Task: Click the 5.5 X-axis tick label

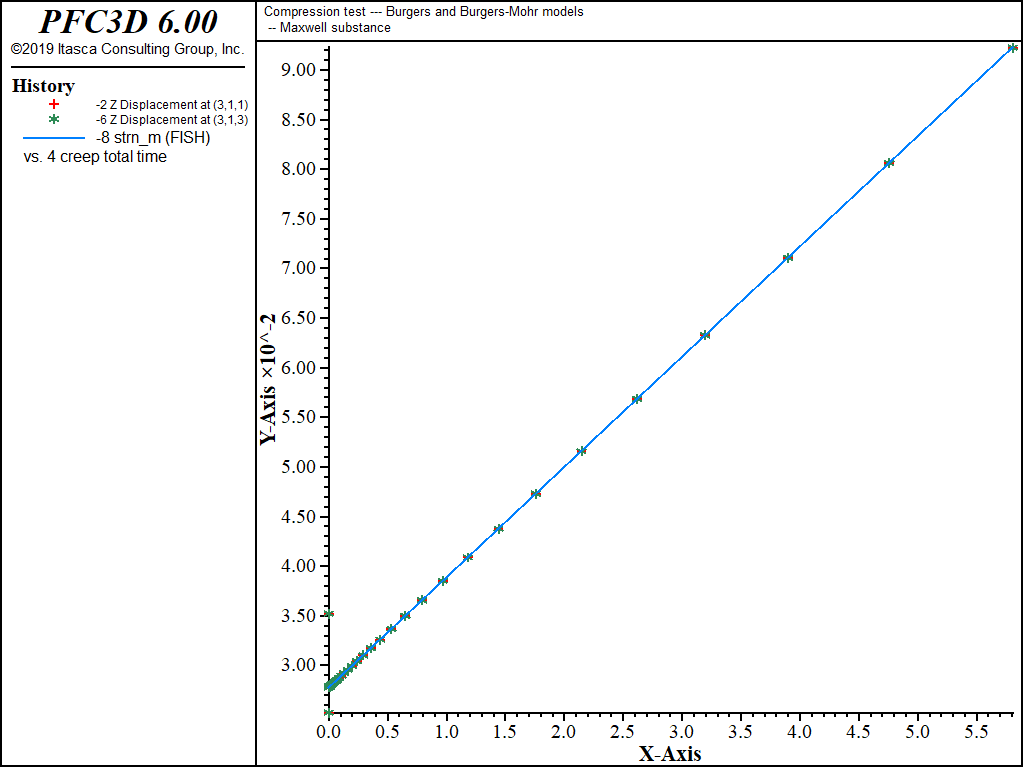Action: coord(977,733)
